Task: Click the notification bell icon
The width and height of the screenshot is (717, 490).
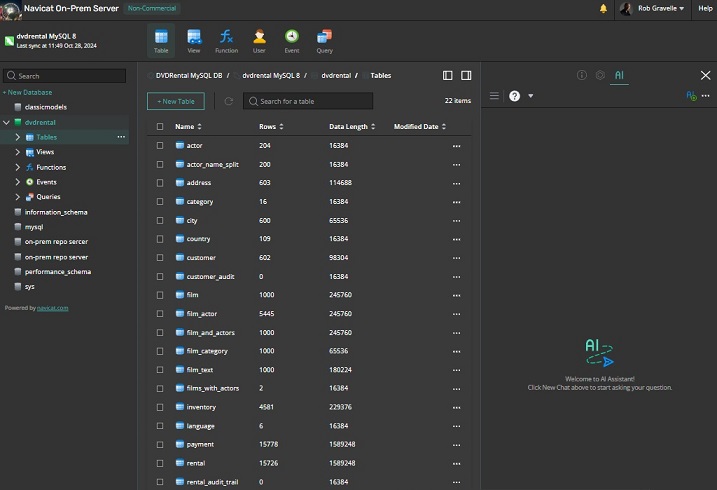Action: 603,8
